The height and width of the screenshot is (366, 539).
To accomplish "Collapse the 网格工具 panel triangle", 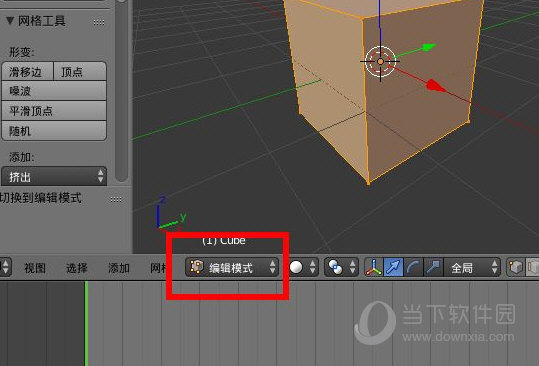I will 10,21.
